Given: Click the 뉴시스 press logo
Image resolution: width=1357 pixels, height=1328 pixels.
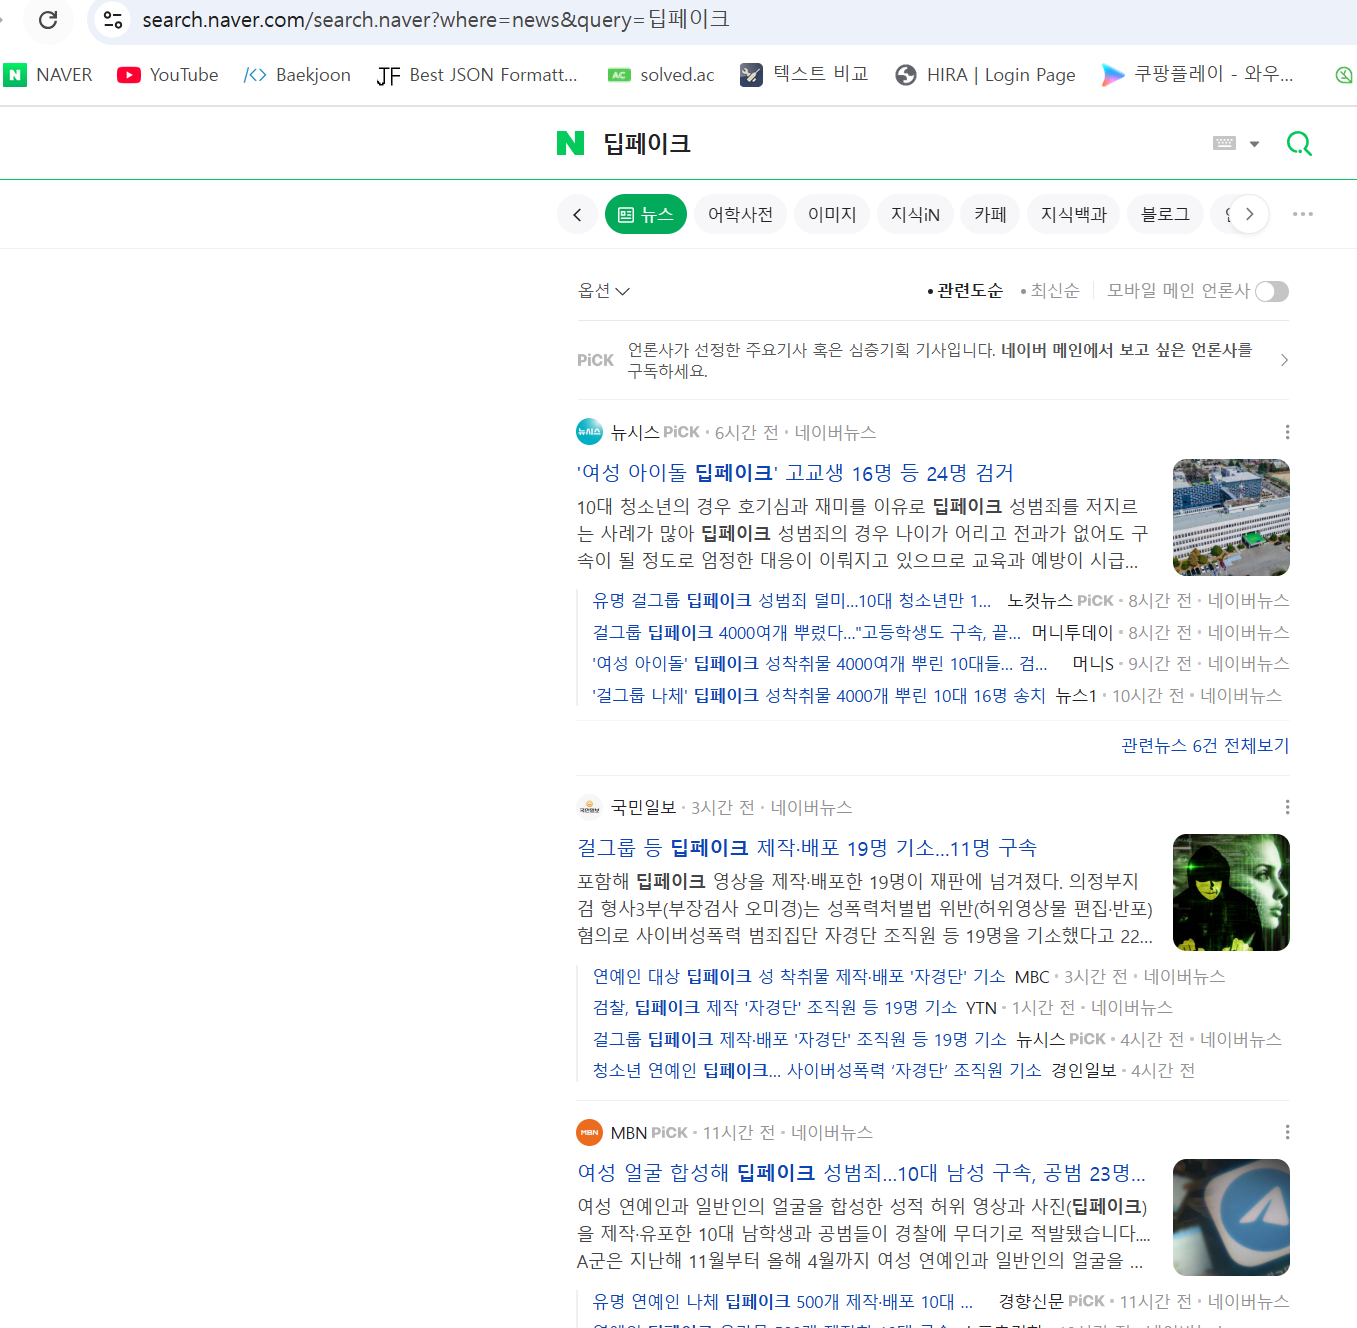Looking at the screenshot, I should tap(590, 432).
